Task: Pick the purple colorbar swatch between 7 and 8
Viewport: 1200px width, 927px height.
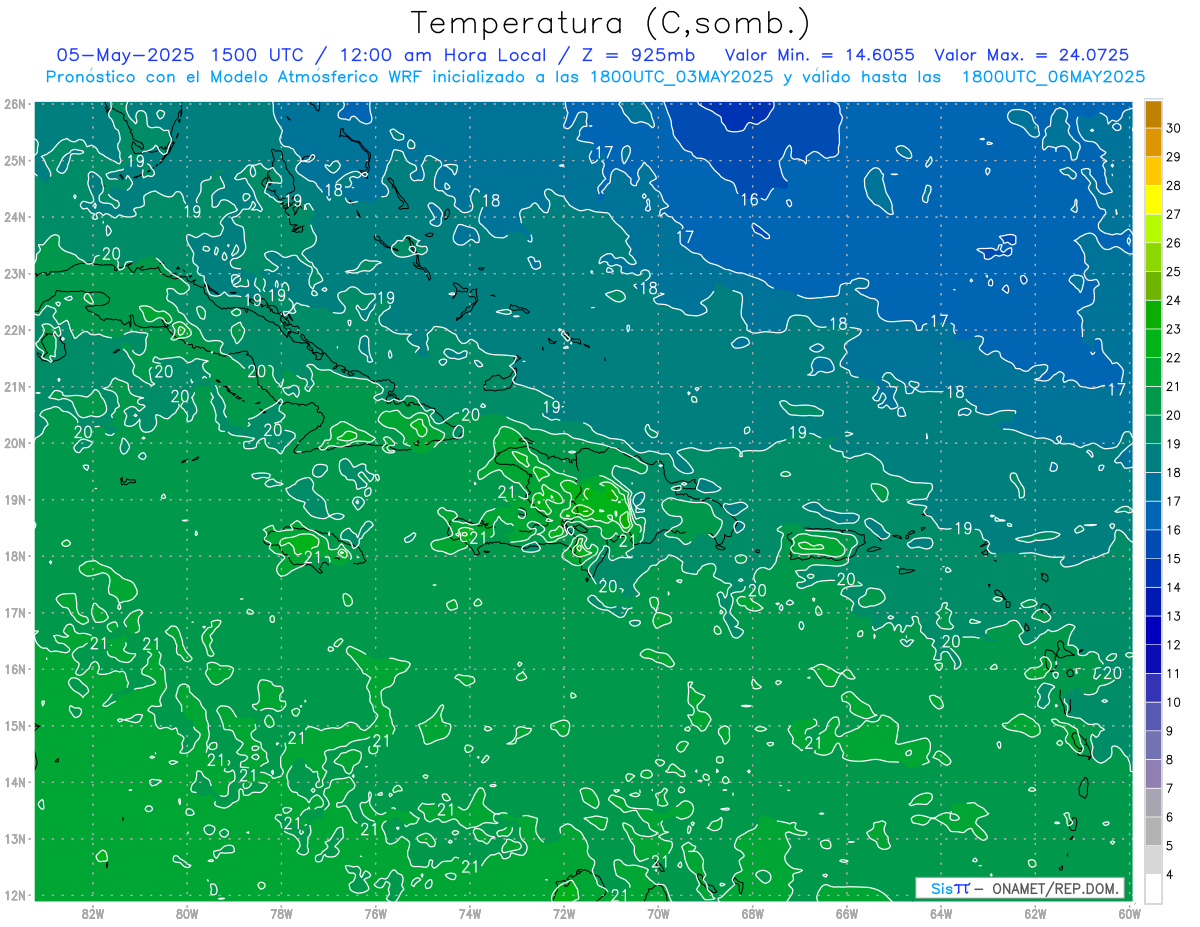Action: [1153, 774]
